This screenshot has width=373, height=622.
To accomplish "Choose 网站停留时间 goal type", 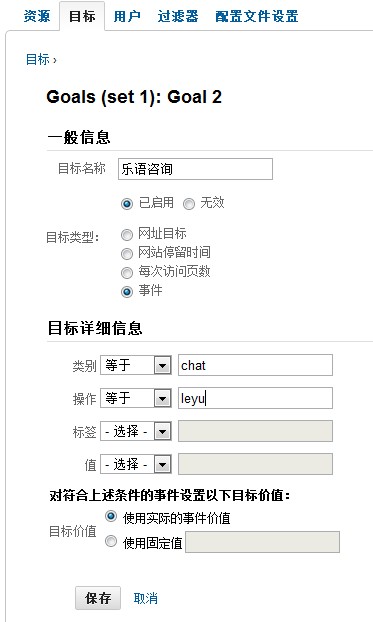I will tap(127, 253).
